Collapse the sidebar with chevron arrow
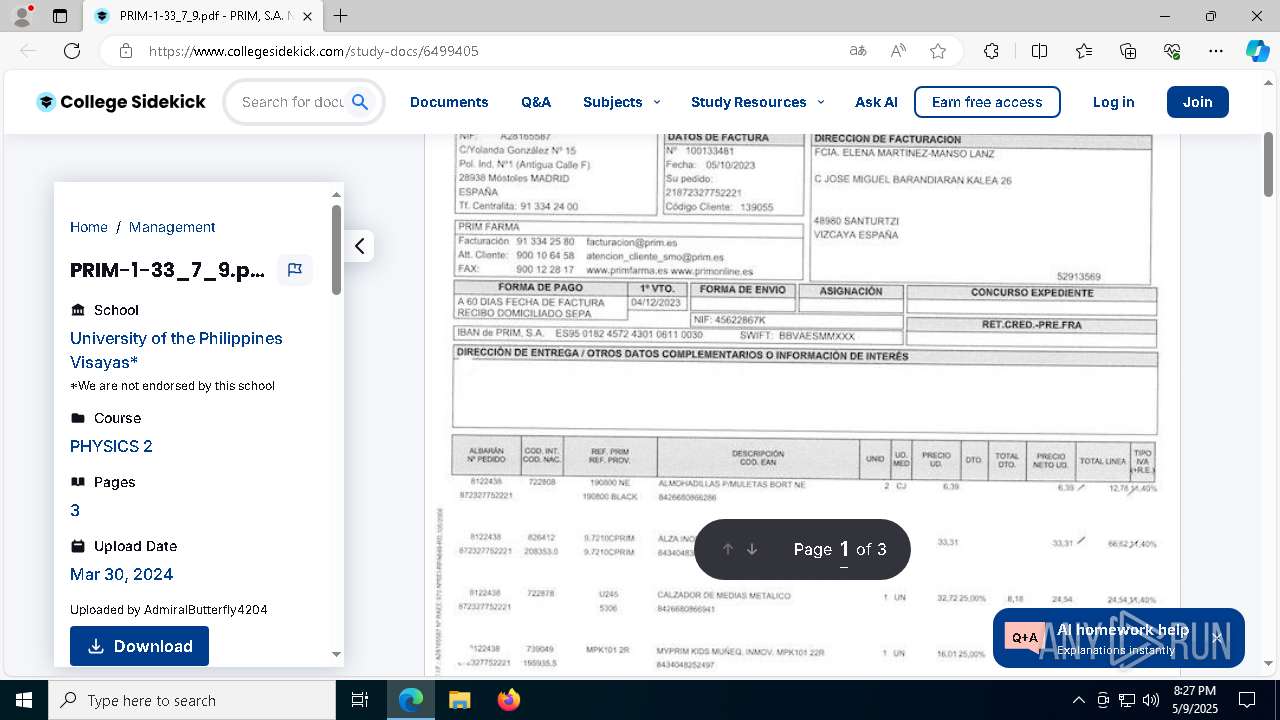Screen dimensions: 1280x720 pyautogui.click(x=359, y=246)
